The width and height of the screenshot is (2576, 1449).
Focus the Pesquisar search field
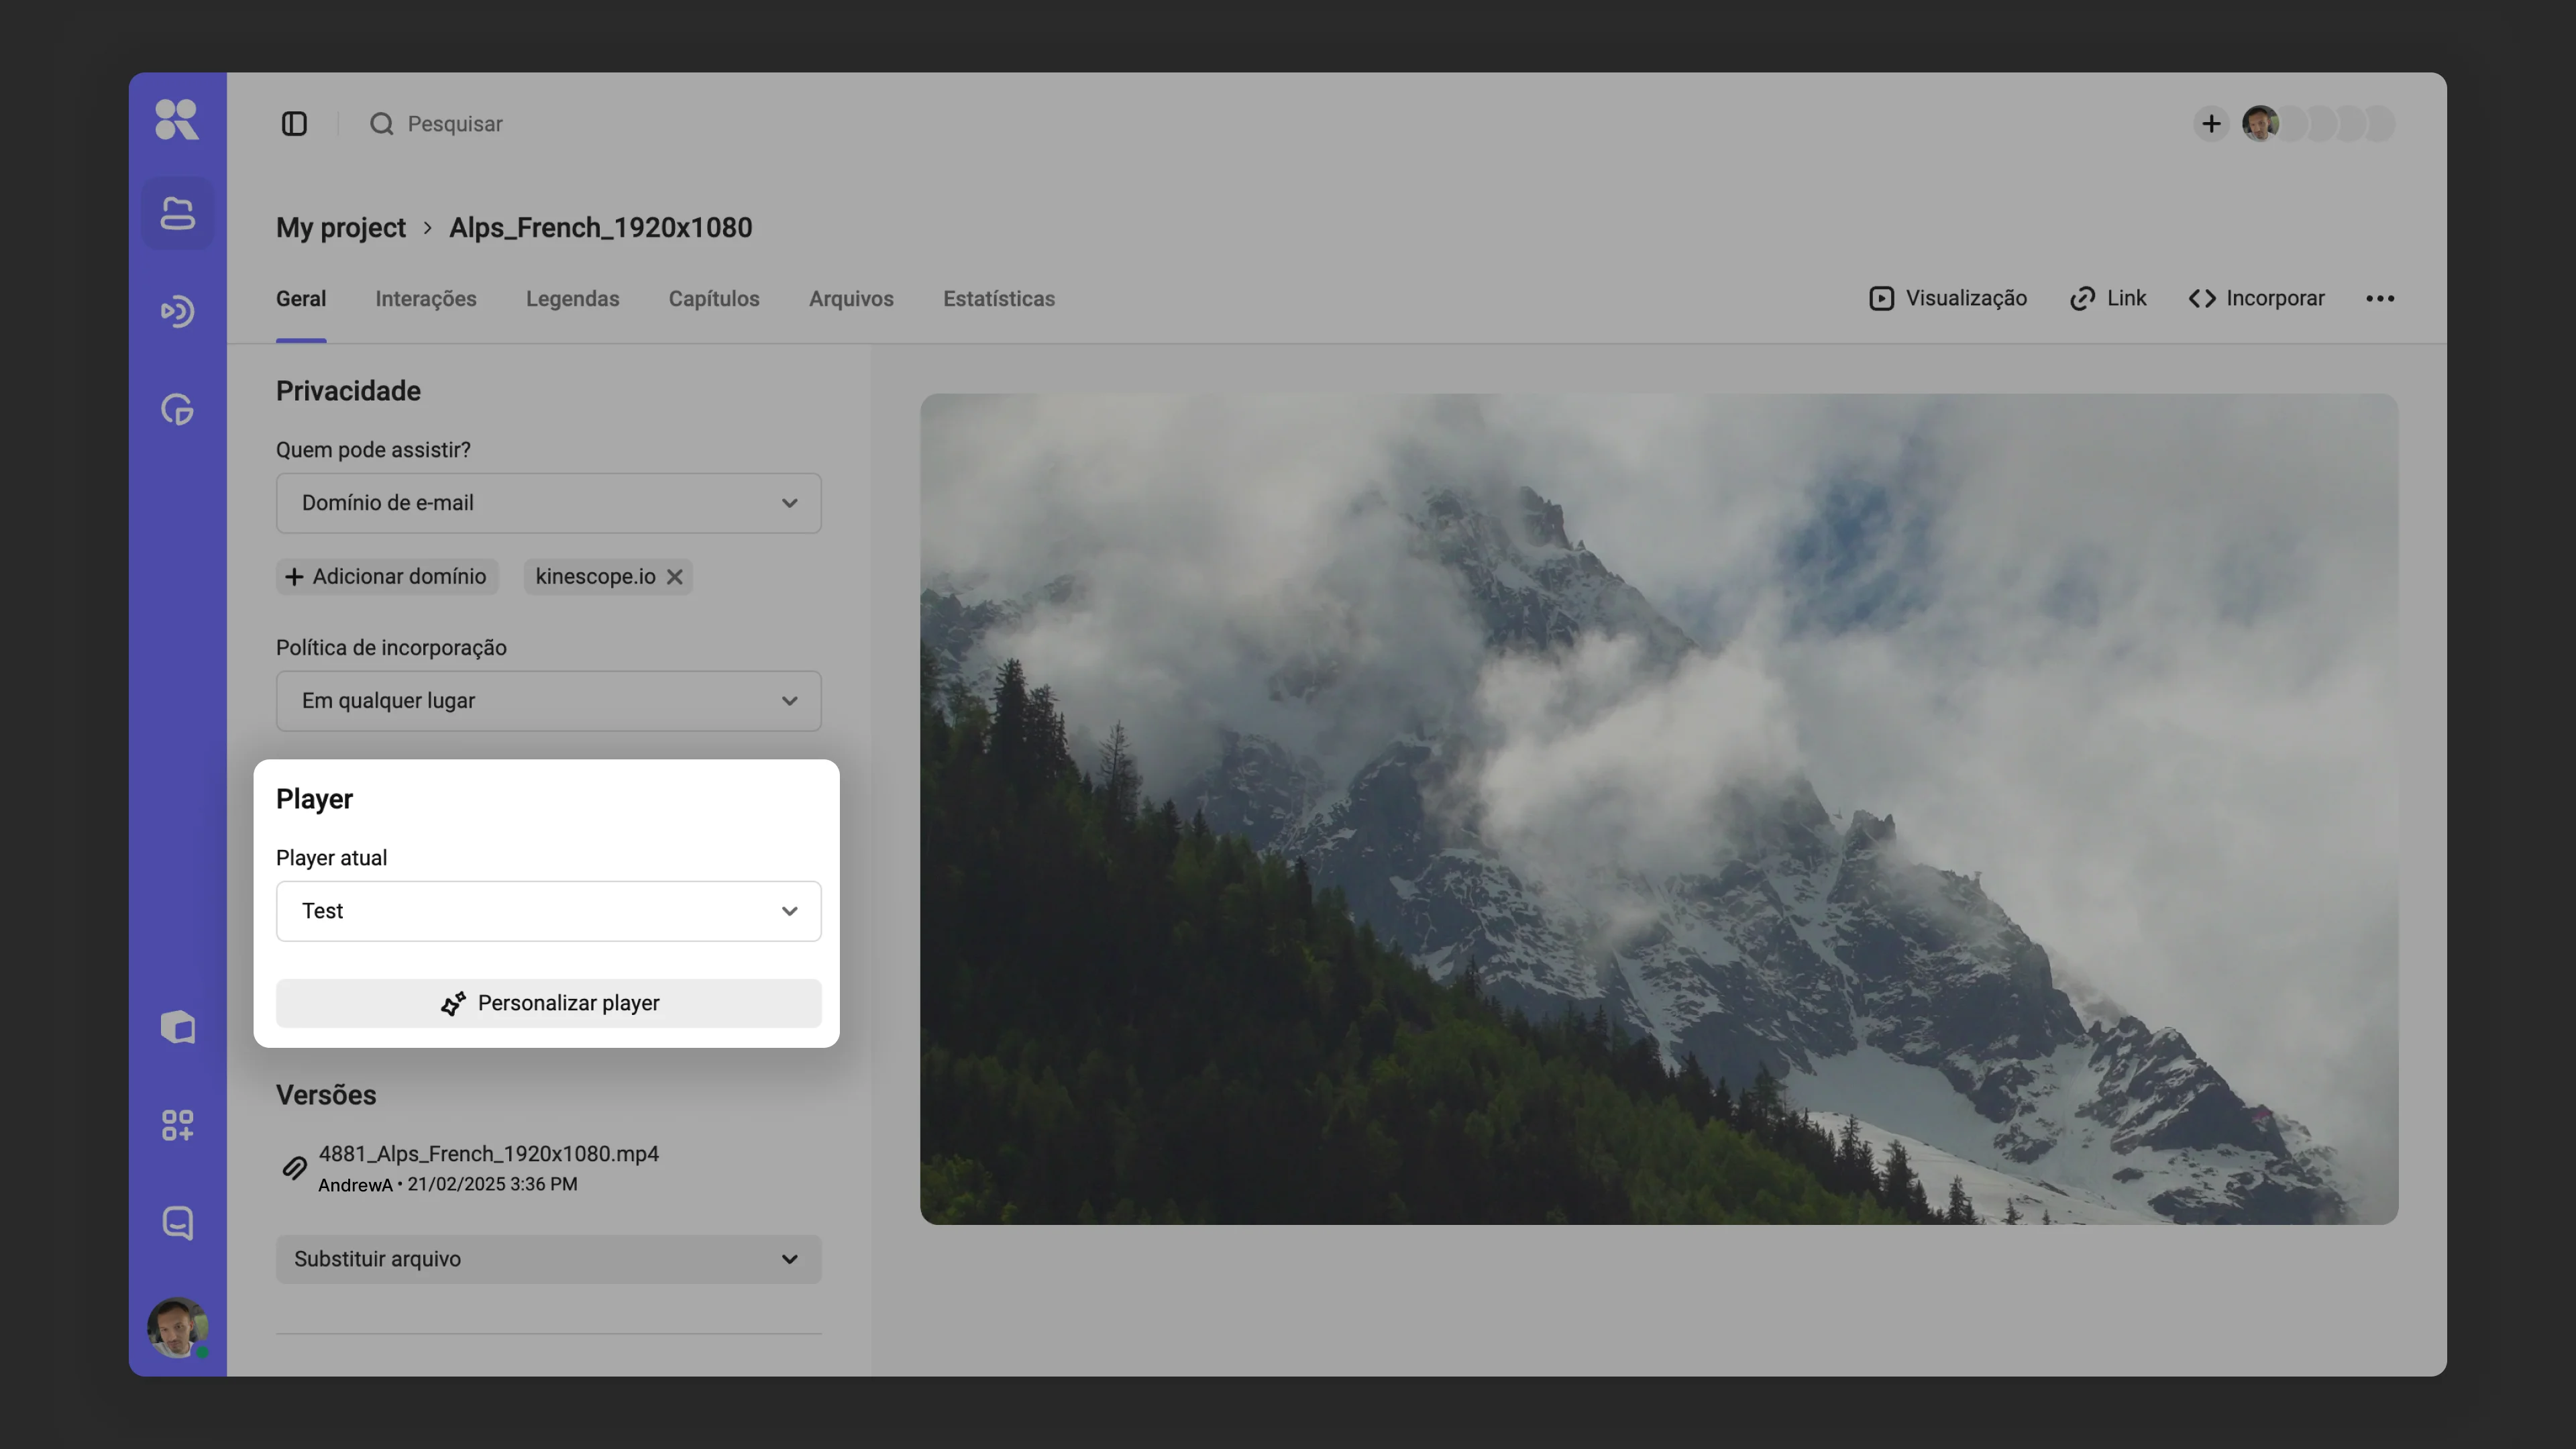(x=455, y=124)
